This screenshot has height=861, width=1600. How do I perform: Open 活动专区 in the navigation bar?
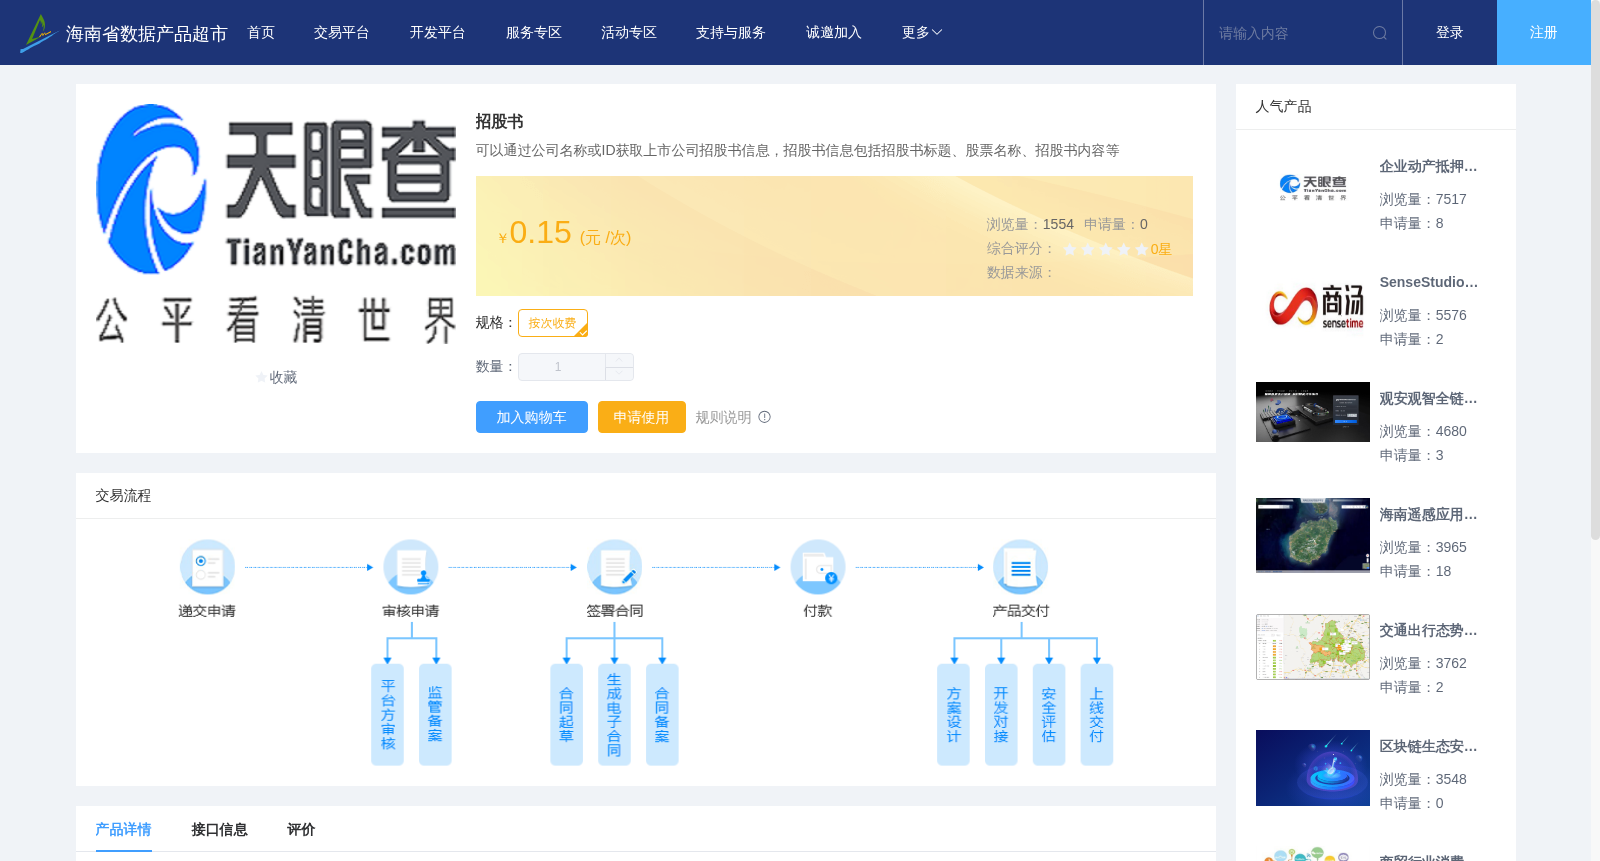coord(629,33)
